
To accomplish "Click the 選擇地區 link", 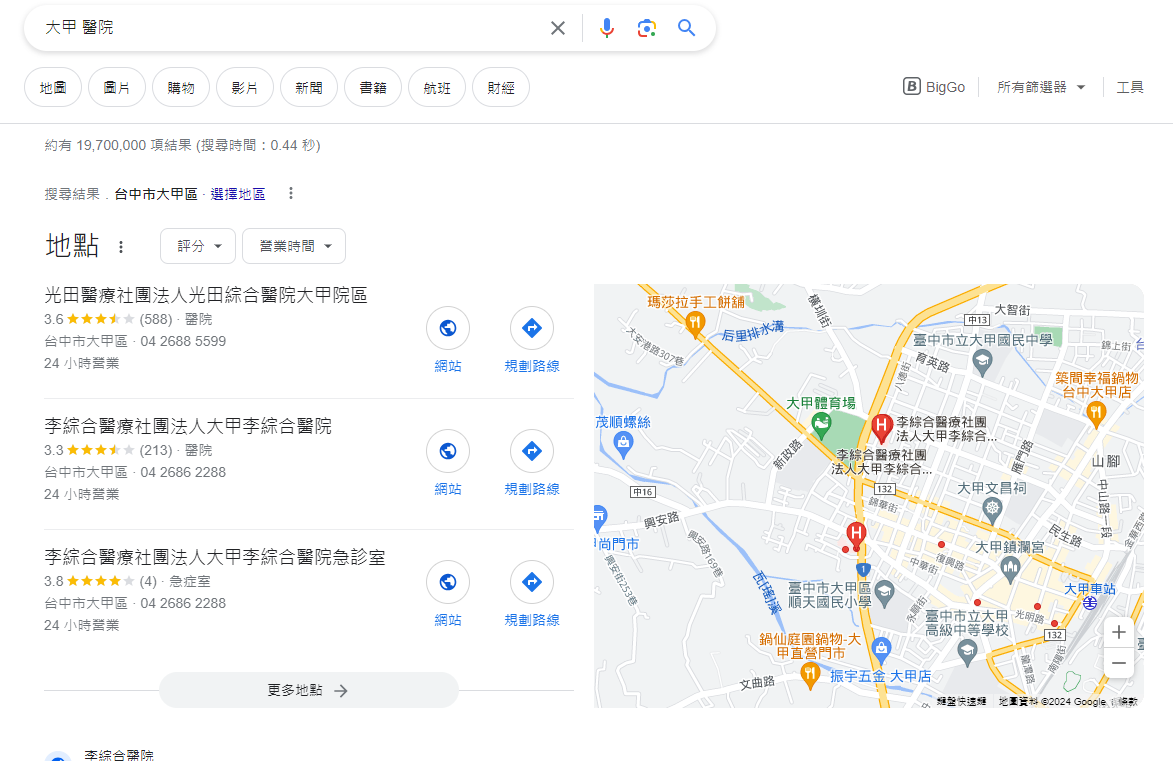I will [x=238, y=194].
